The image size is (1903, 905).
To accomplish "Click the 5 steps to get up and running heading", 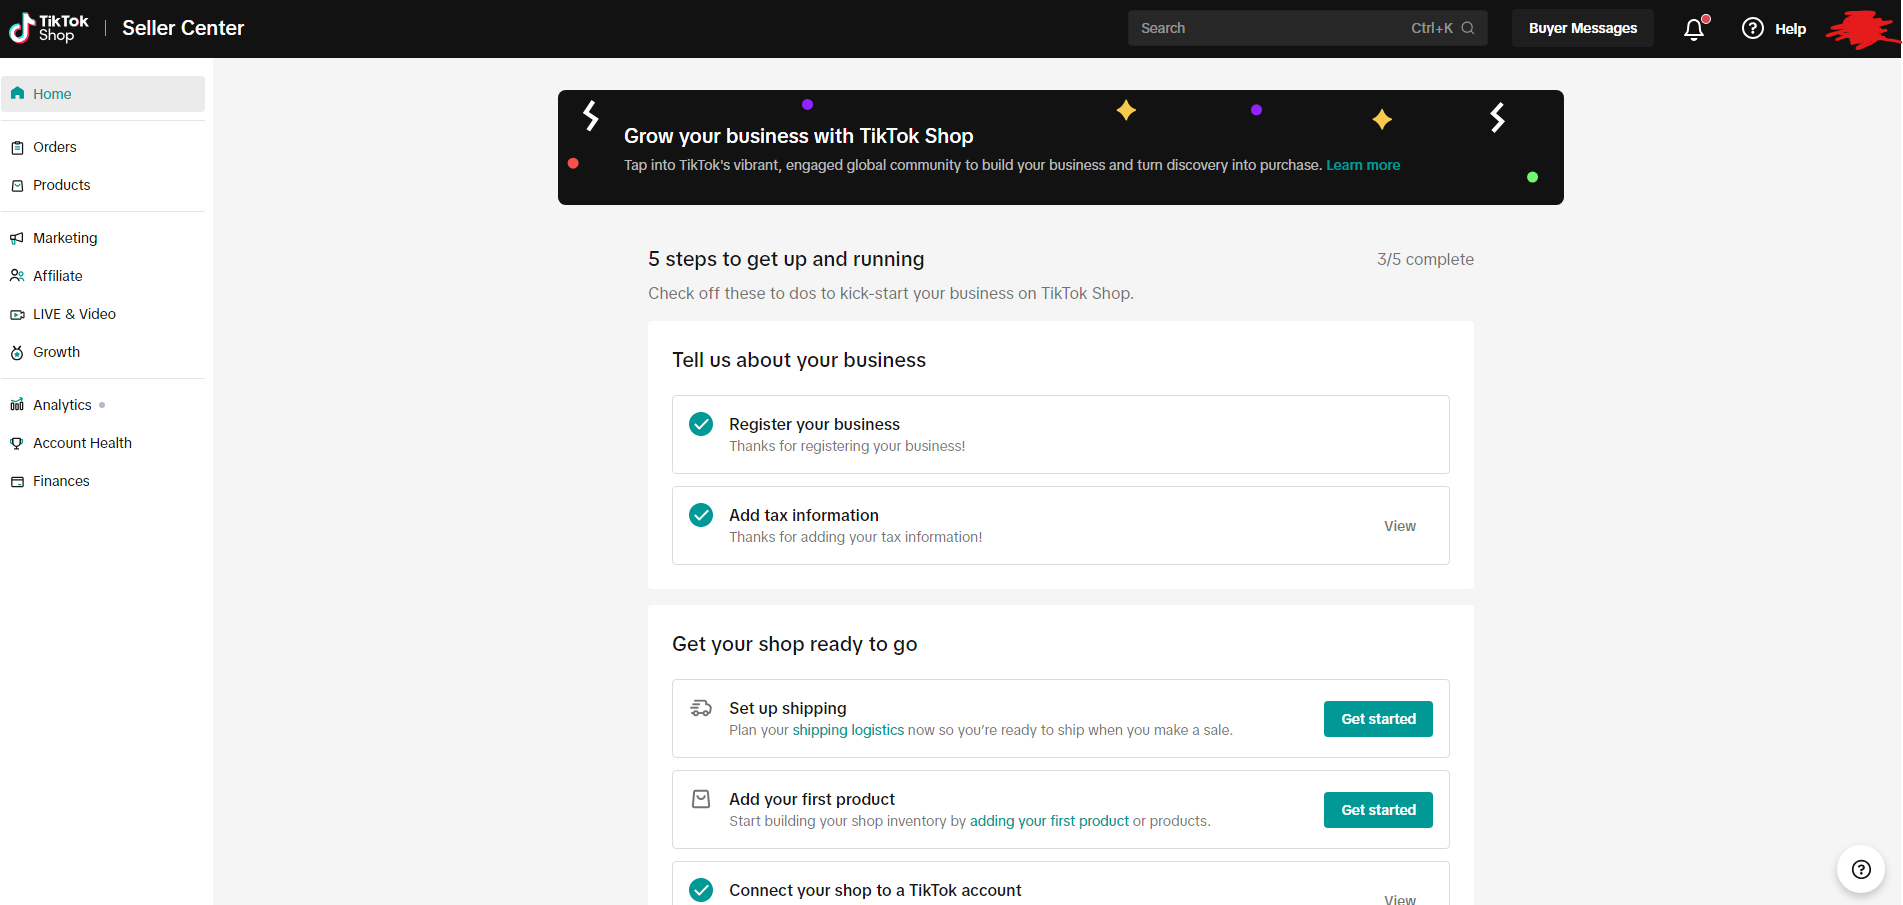I will coord(786,259).
